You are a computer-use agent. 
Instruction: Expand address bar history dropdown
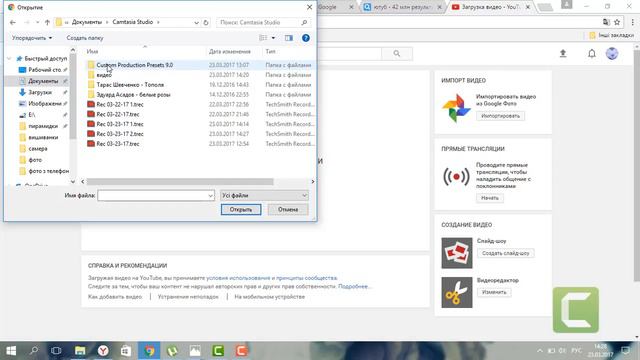tap(196, 22)
